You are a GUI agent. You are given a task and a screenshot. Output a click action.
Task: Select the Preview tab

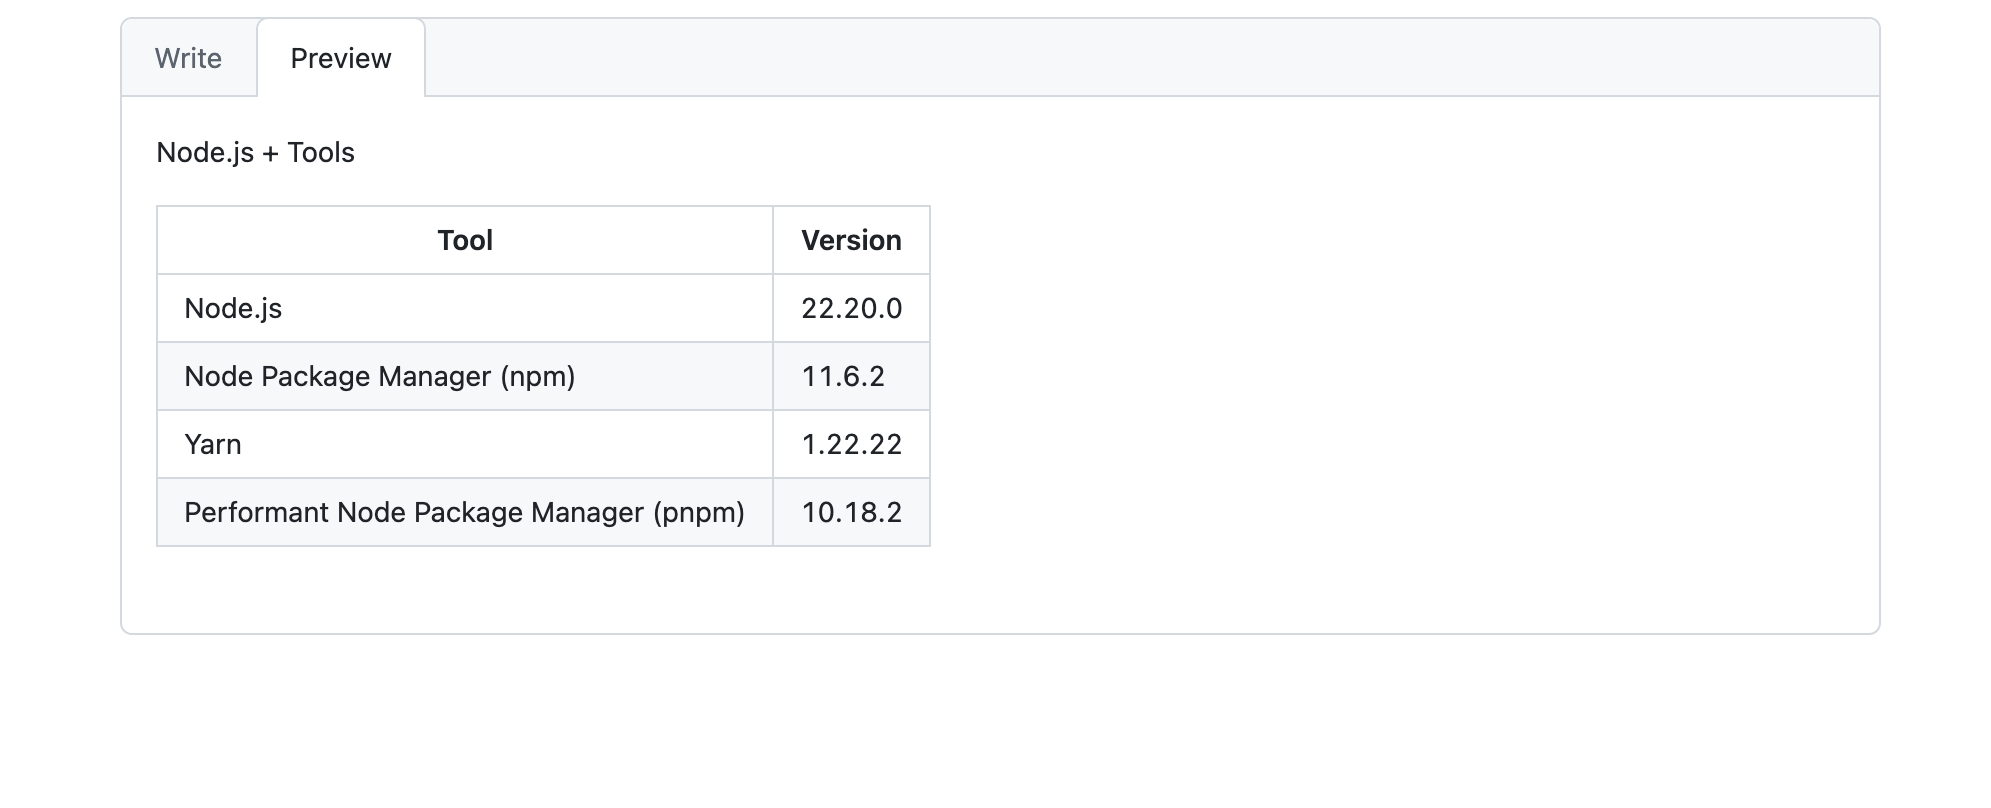(x=341, y=58)
